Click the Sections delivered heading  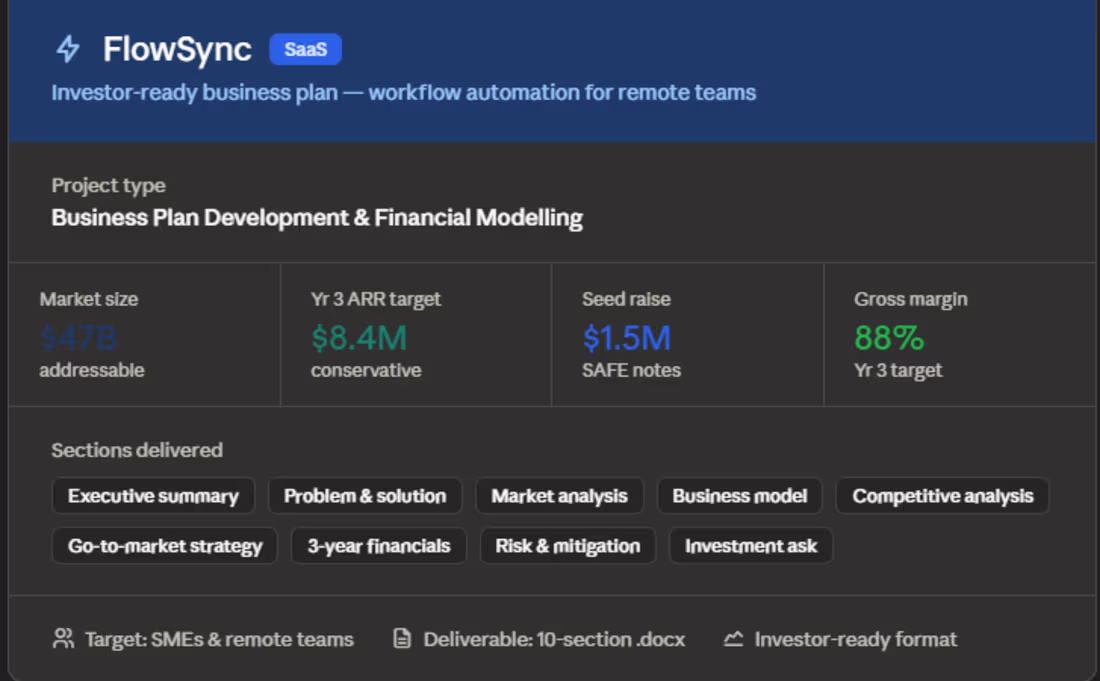point(137,450)
